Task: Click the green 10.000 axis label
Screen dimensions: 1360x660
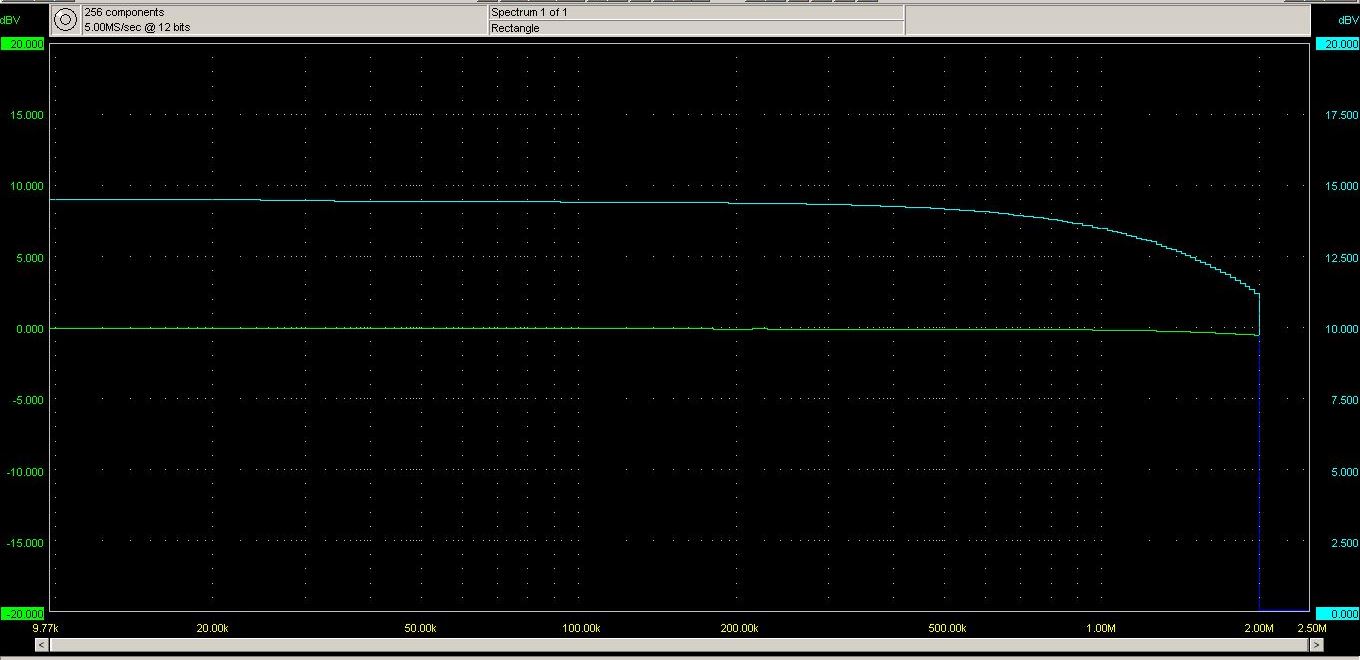Action: pyautogui.click(x=27, y=186)
